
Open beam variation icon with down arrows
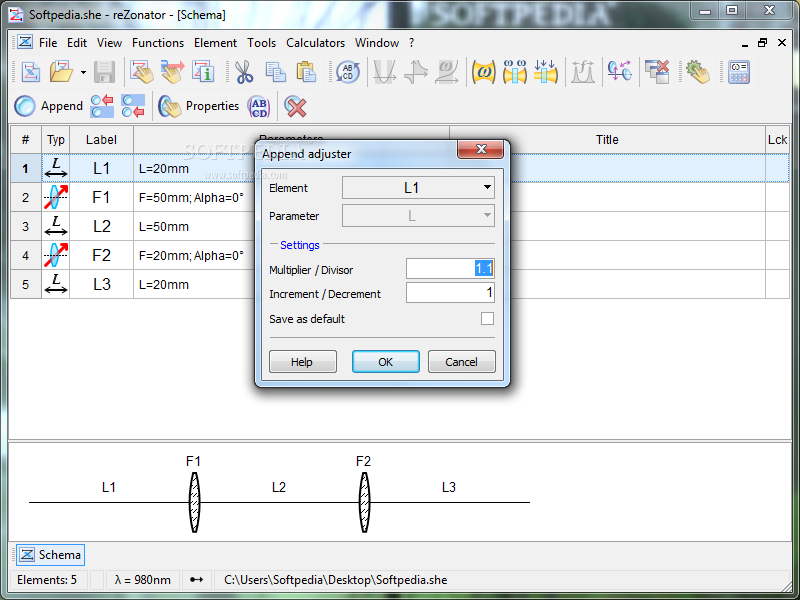point(545,72)
